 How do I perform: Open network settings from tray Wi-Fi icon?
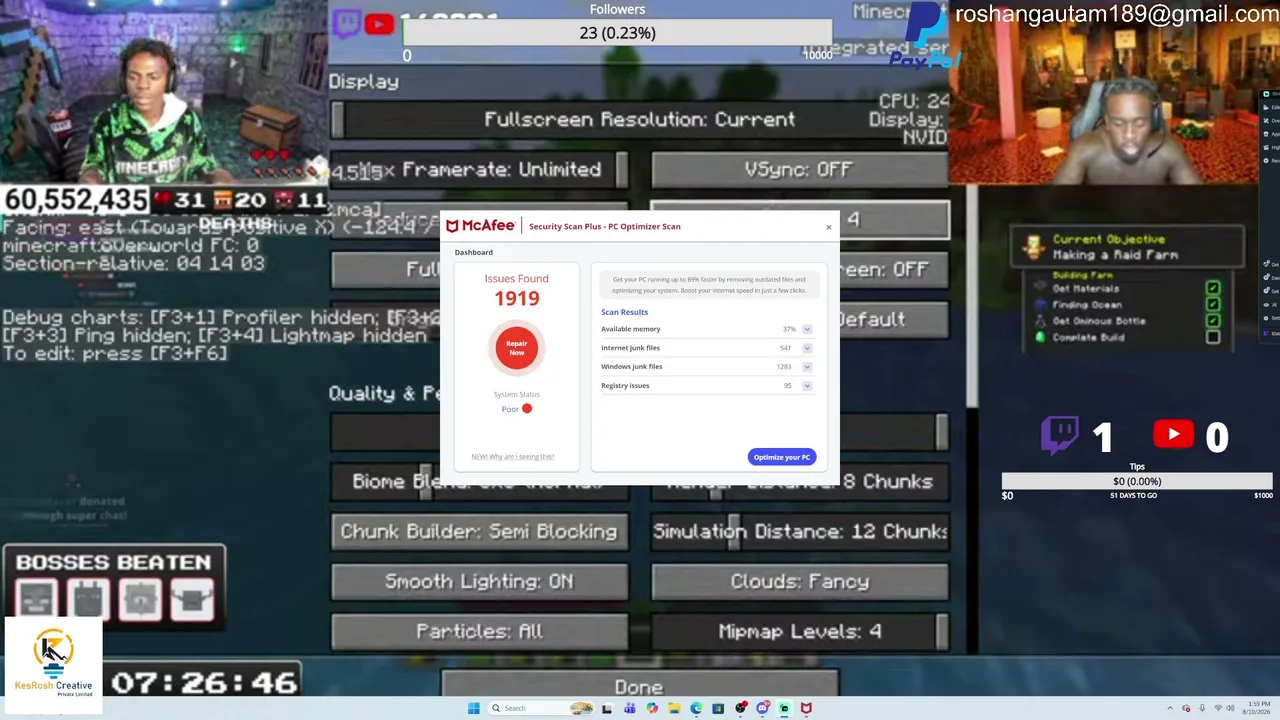click(1217, 708)
